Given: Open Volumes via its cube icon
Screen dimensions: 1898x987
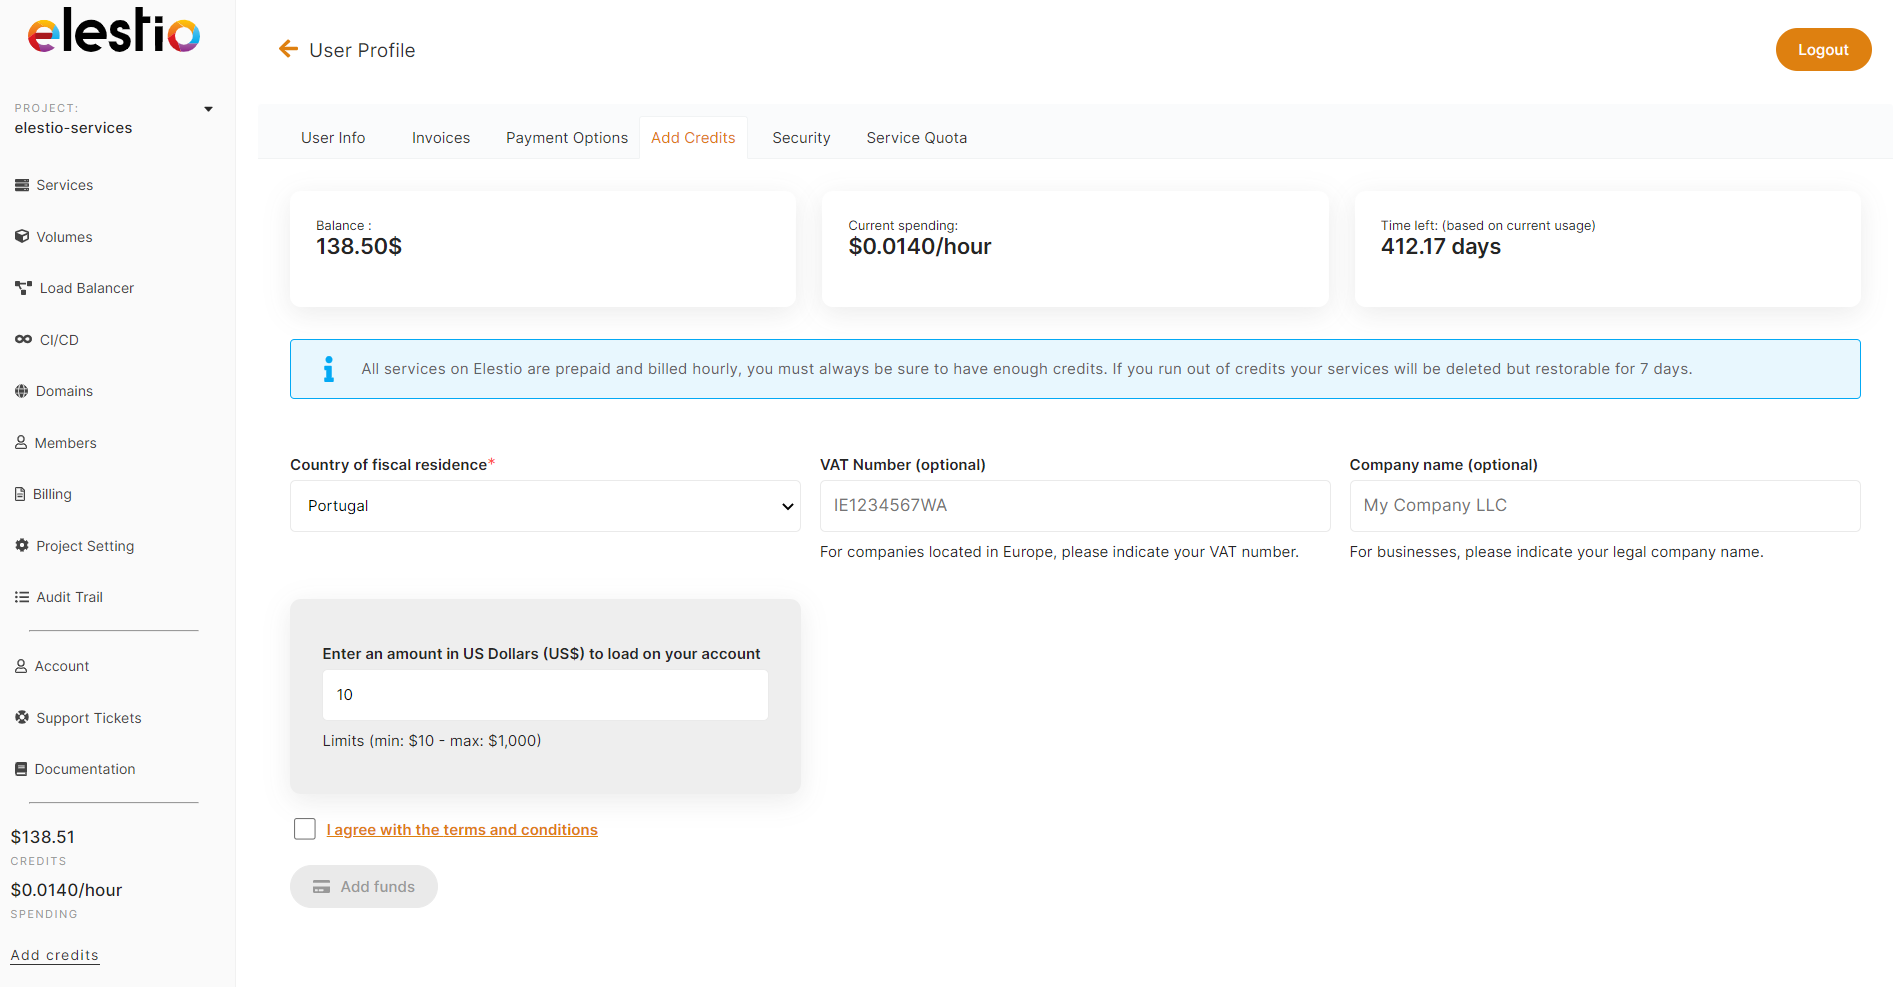Looking at the screenshot, I should point(22,237).
